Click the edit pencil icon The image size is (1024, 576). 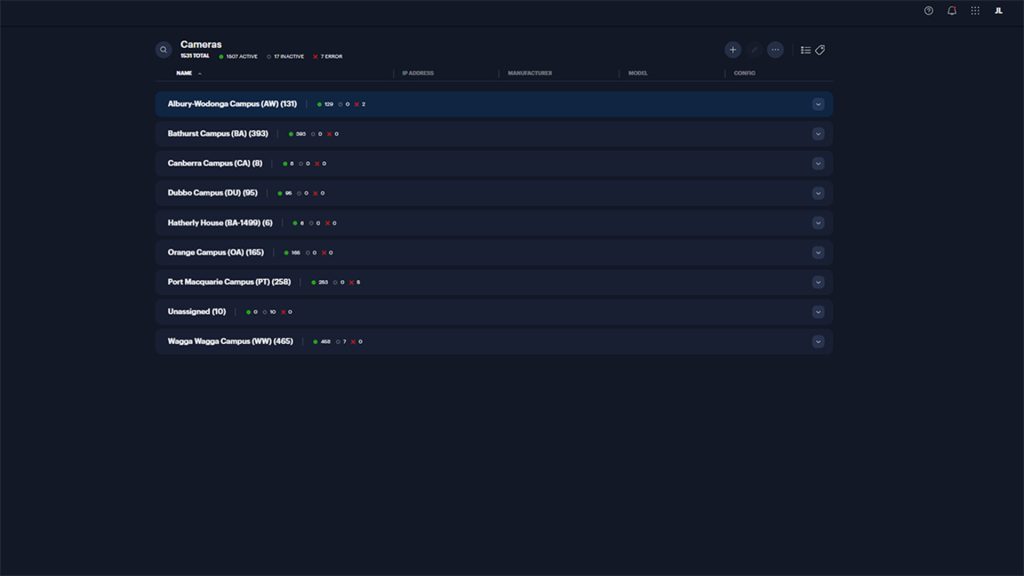[x=754, y=50]
